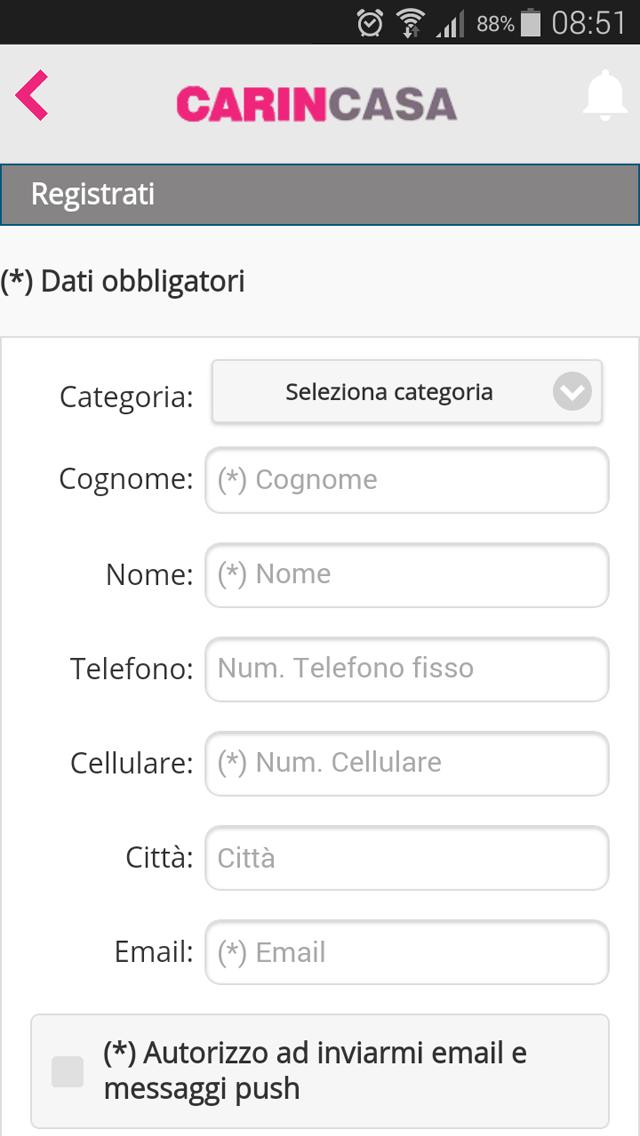Tap the 08:51 clock in status bar
The height and width of the screenshot is (1136, 640).
(x=588, y=23)
